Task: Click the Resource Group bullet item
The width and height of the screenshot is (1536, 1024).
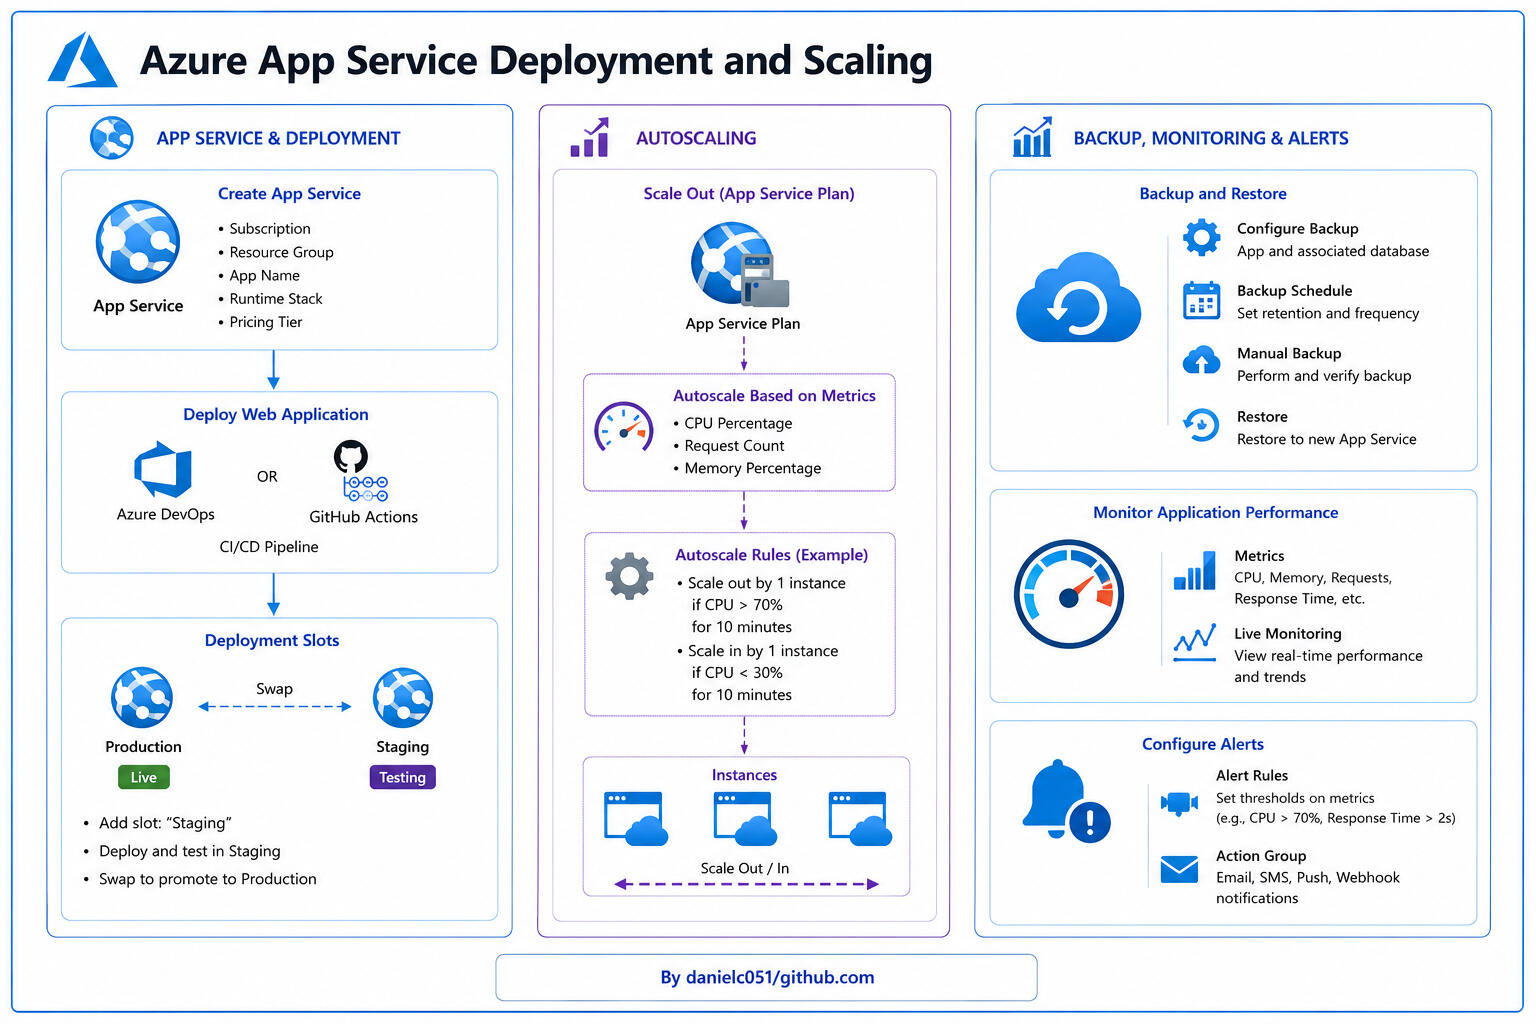Action: tap(276, 252)
